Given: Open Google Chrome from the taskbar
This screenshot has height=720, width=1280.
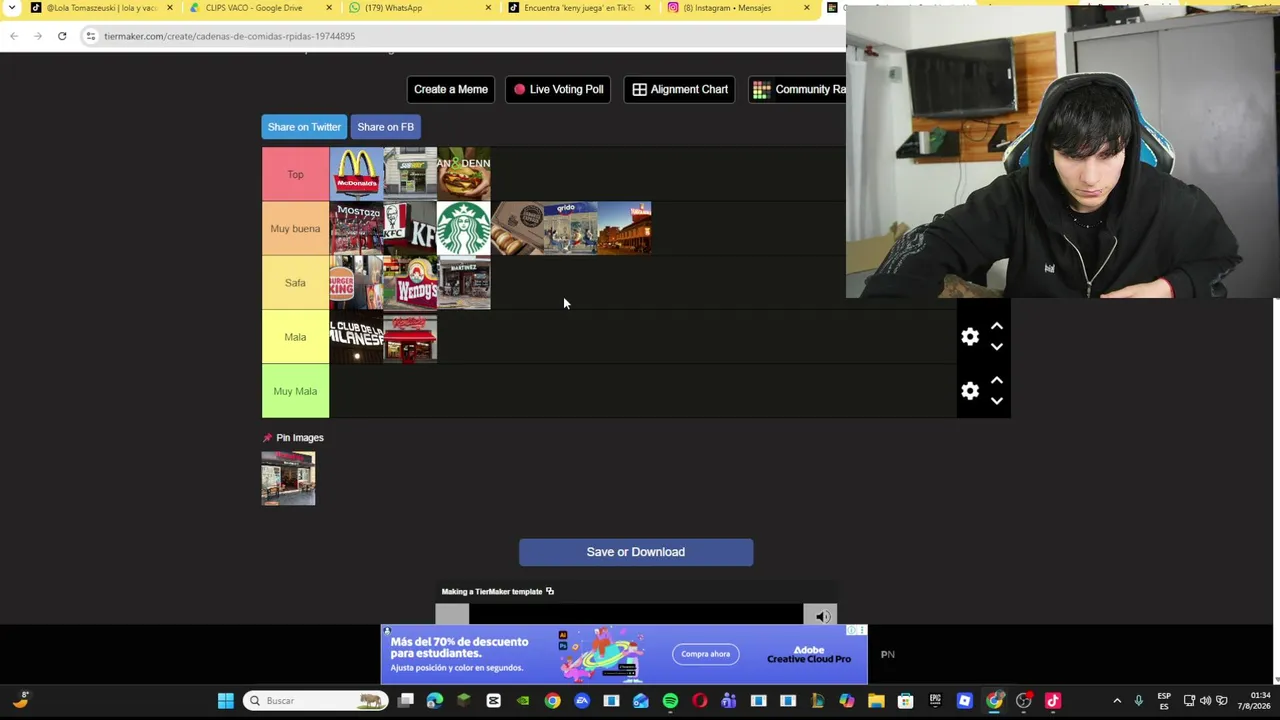Looking at the screenshot, I should click(x=552, y=701).
